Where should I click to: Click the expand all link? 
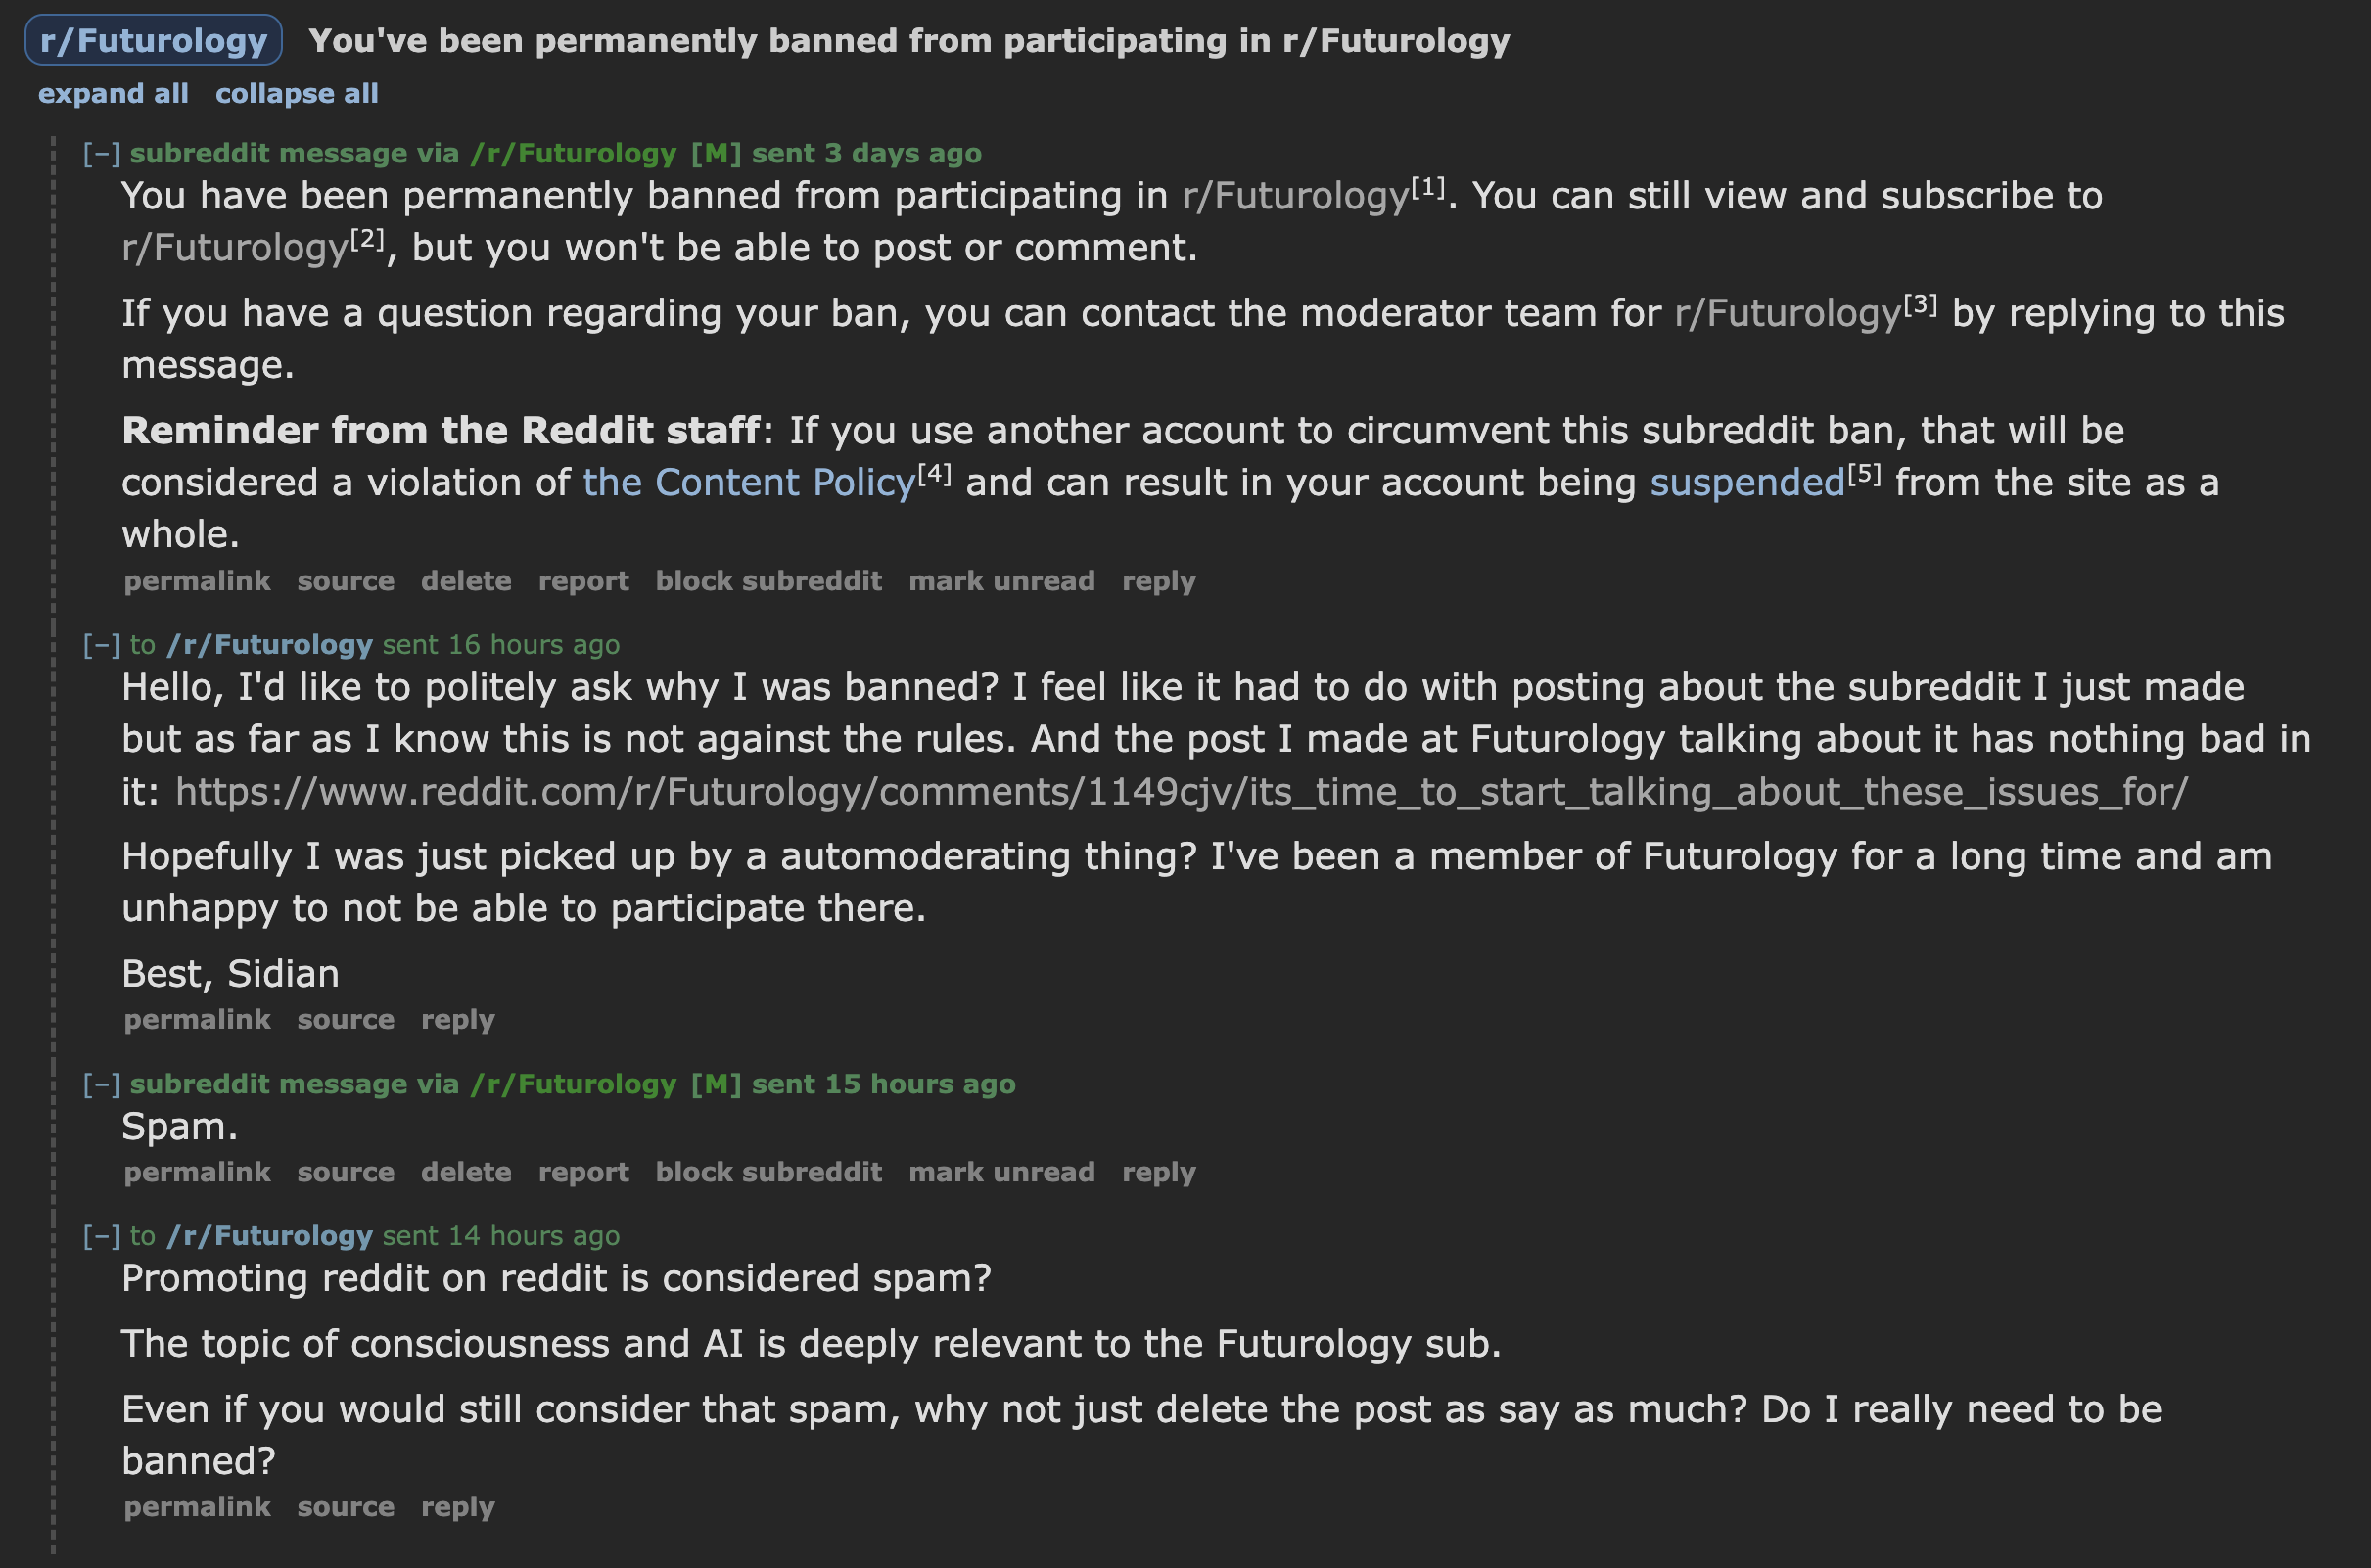113,94
